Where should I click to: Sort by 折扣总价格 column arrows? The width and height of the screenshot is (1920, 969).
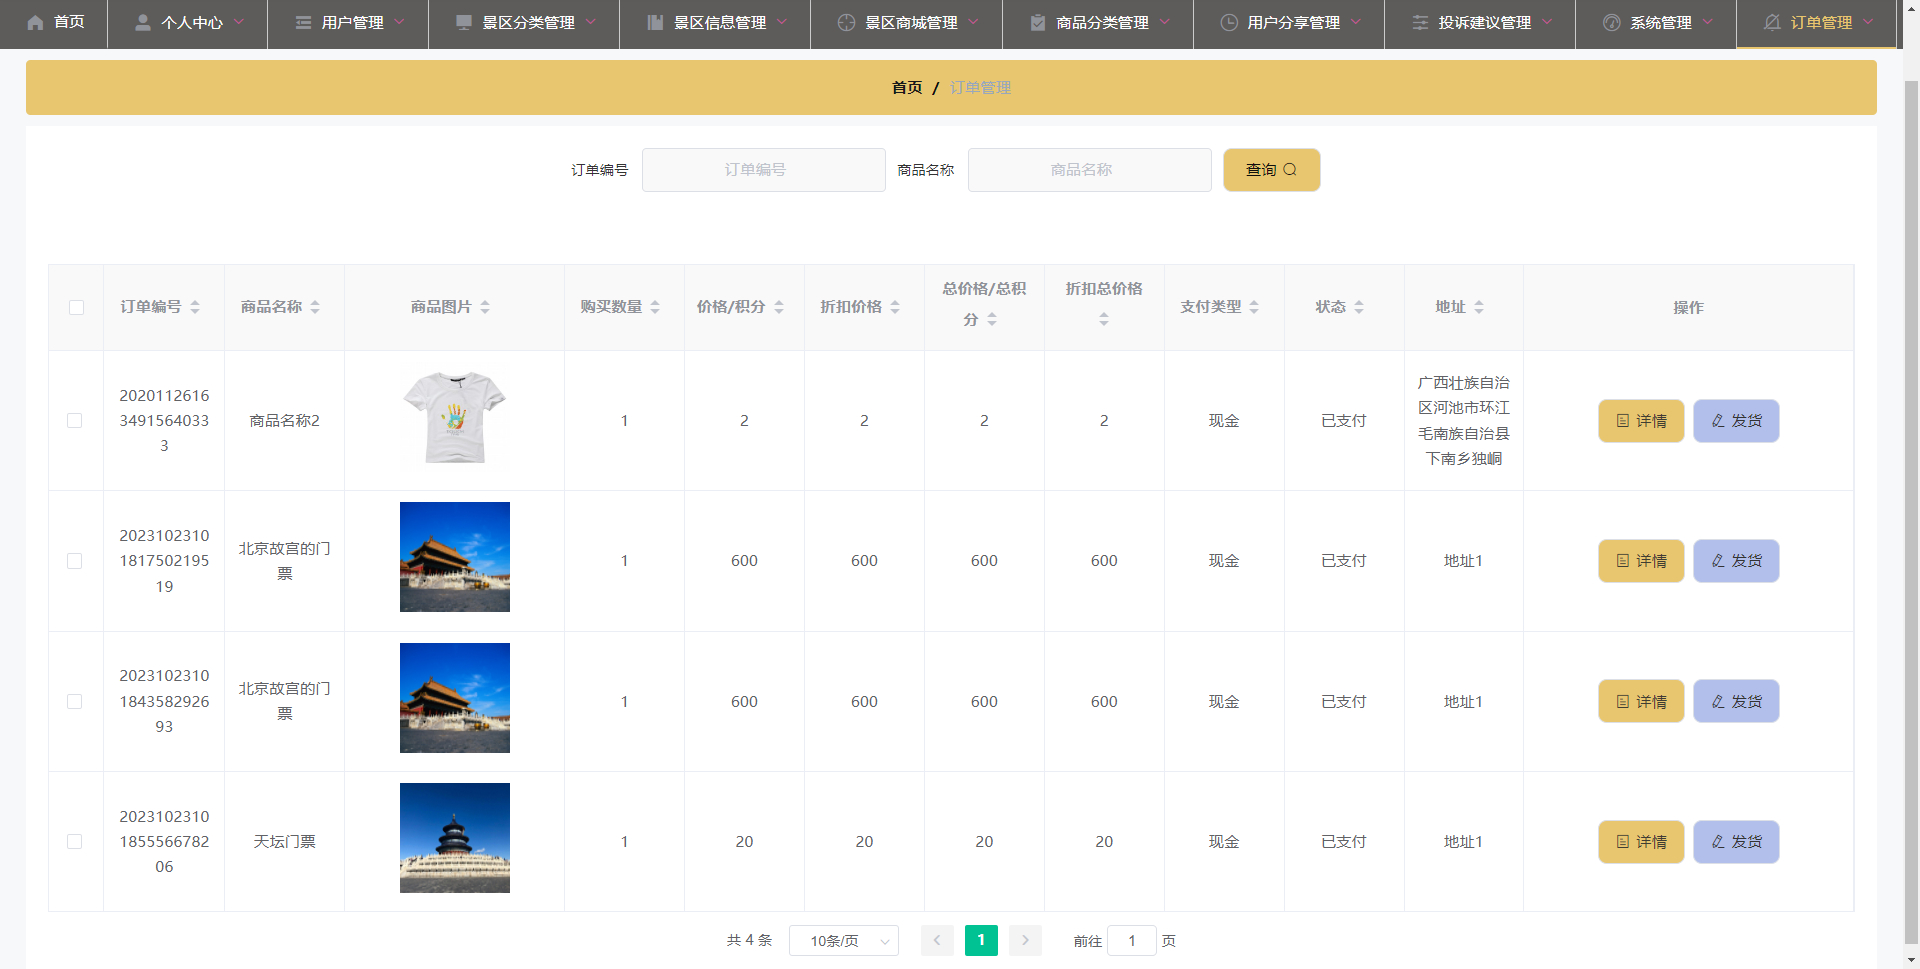[x=1104, y=319]
